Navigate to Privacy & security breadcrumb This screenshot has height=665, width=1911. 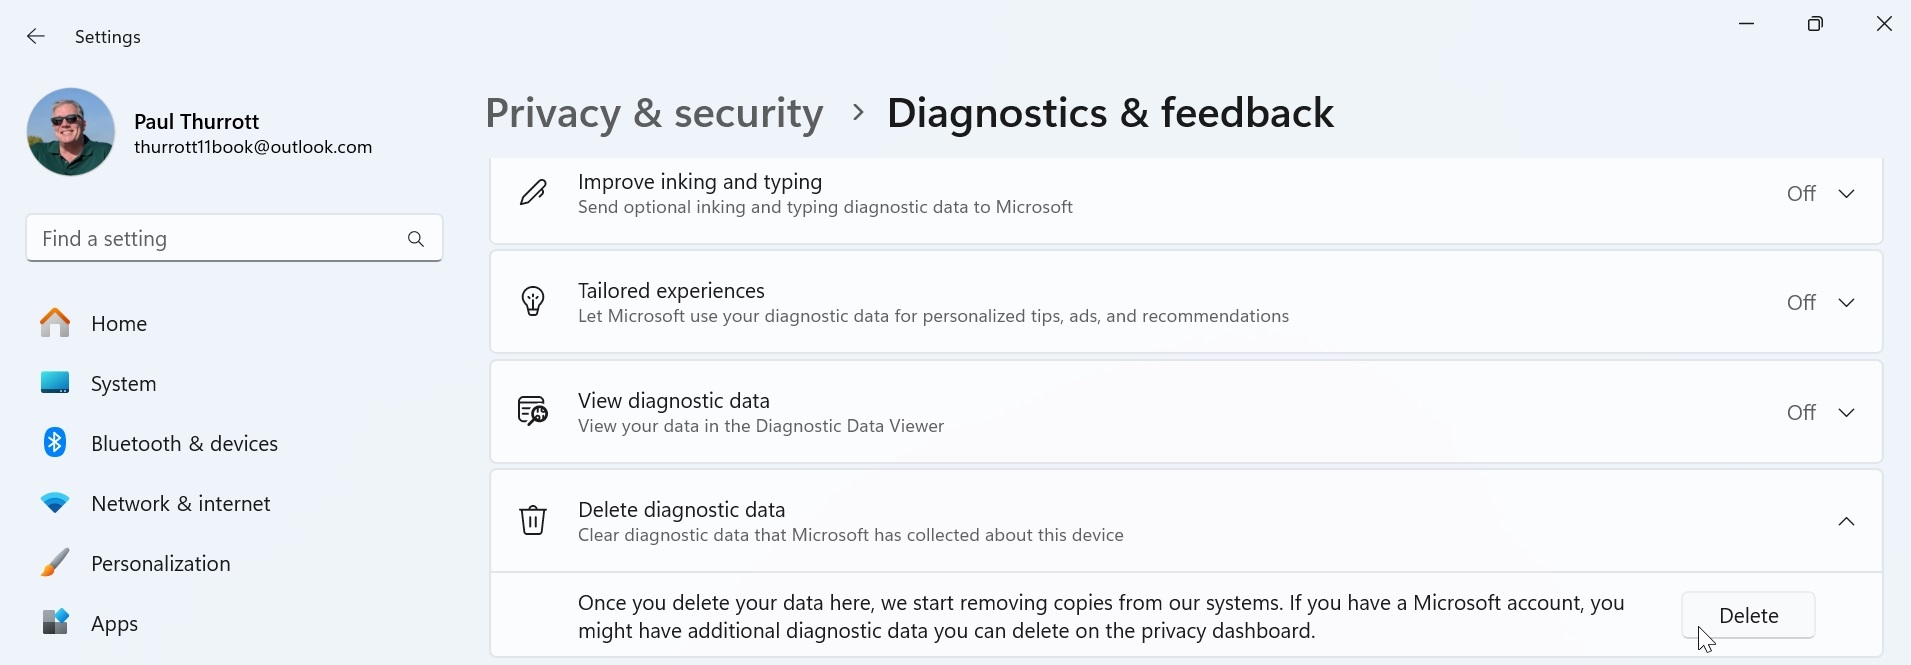pos(654,113)
